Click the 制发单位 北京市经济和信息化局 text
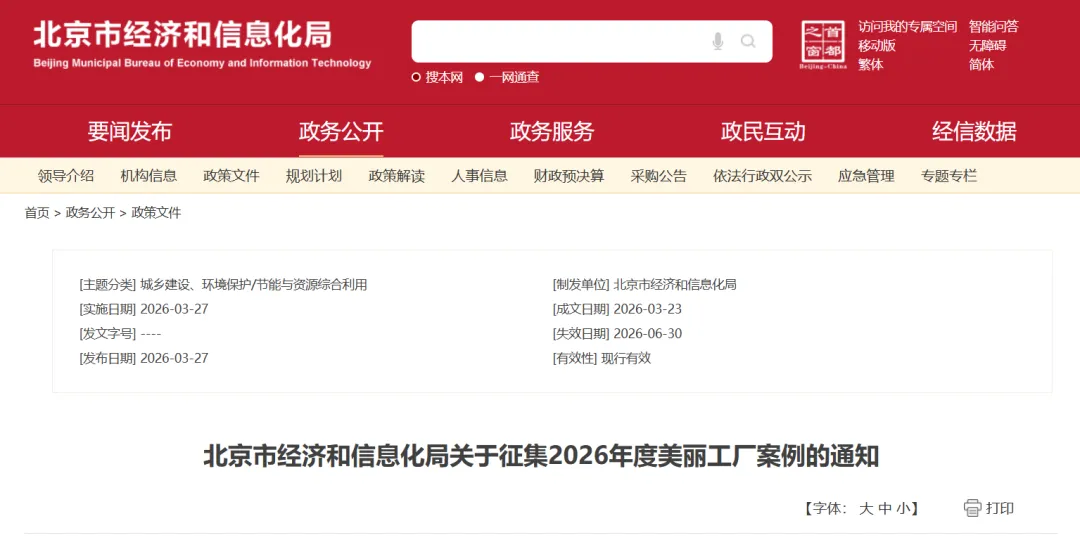 [645, 285]
